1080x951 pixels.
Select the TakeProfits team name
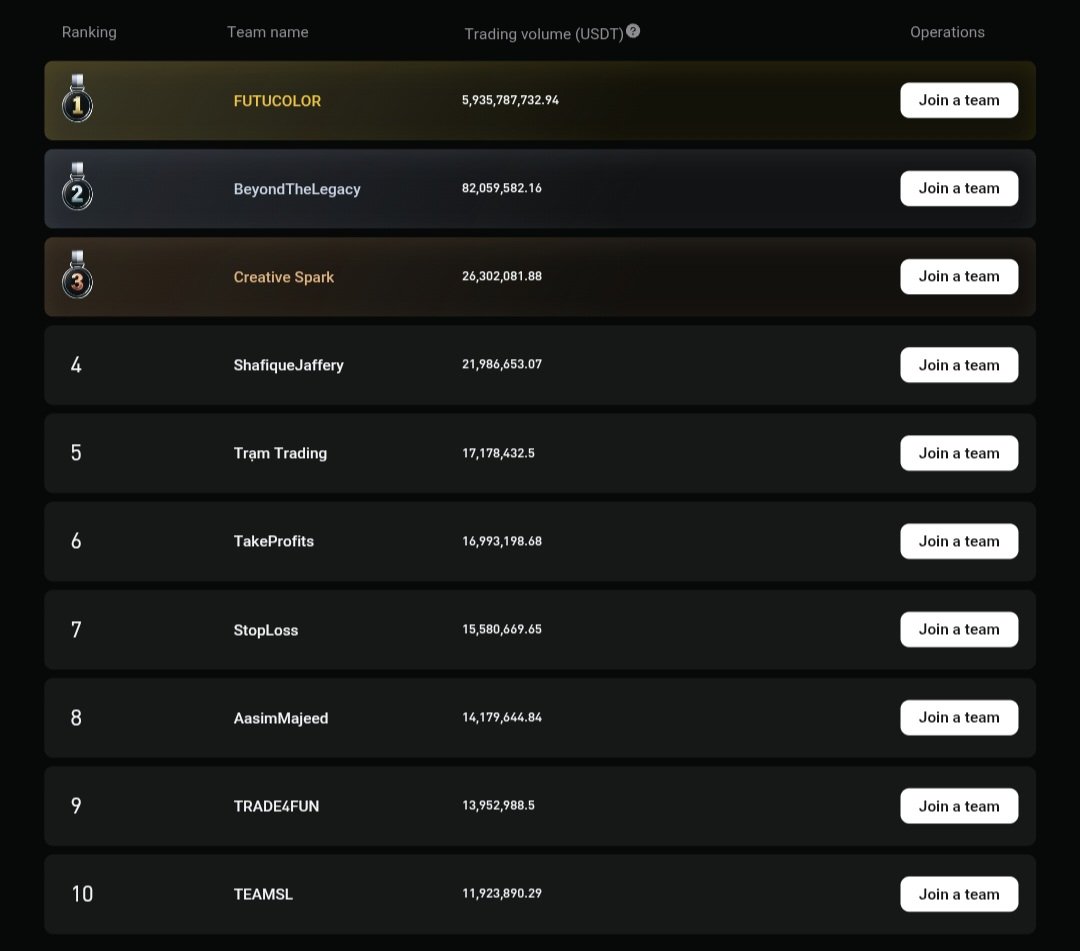coord(273,541)
